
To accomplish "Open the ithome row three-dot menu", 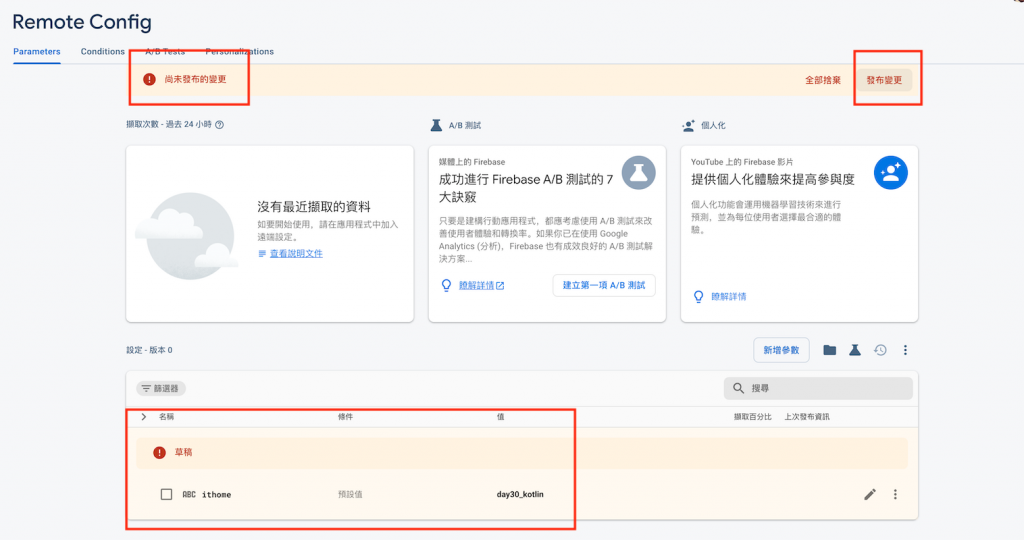I will (x=895, y=494).
